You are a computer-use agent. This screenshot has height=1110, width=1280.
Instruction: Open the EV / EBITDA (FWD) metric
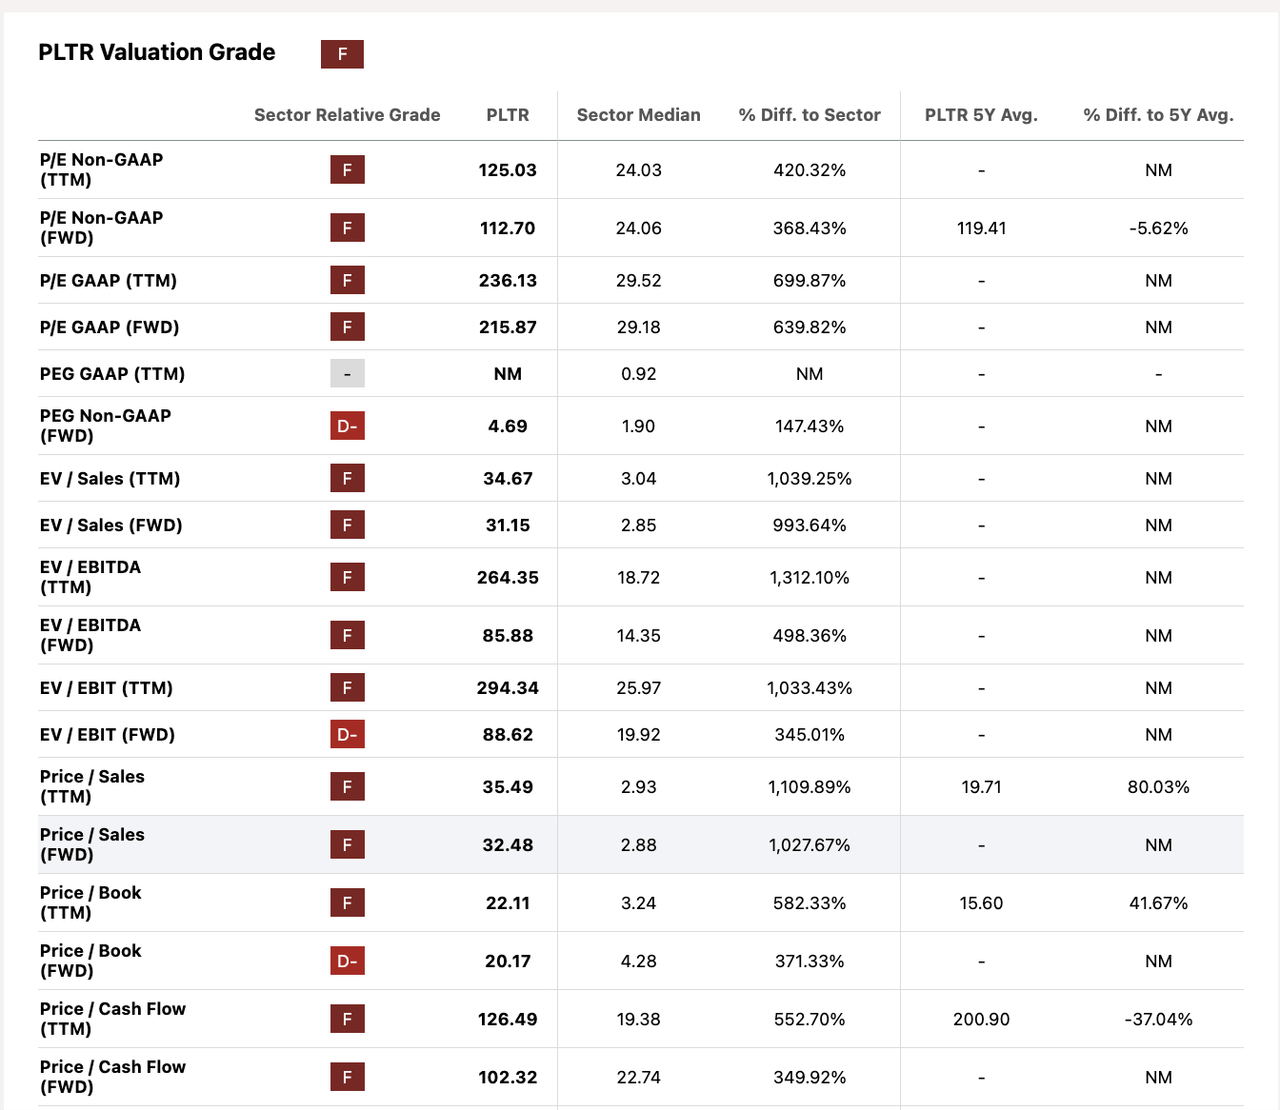[x=90, y=635]
